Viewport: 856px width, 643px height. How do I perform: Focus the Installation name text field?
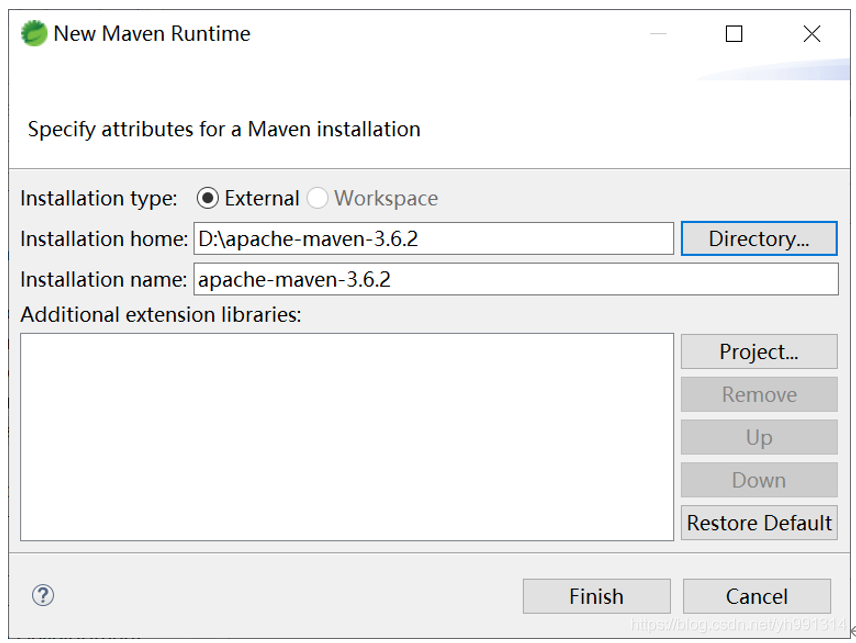515,280
